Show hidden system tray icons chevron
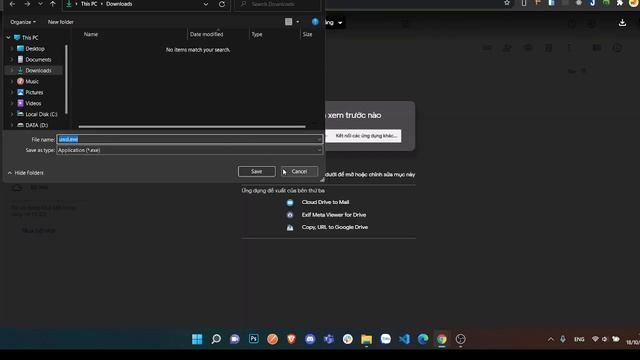This screenshot has width=640, height=360. click(551, 340)
